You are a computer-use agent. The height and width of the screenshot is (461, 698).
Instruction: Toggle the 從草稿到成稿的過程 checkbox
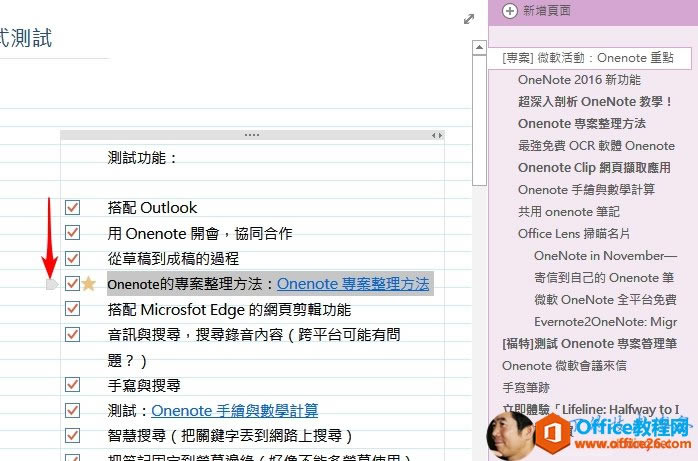tap(72, 258)
